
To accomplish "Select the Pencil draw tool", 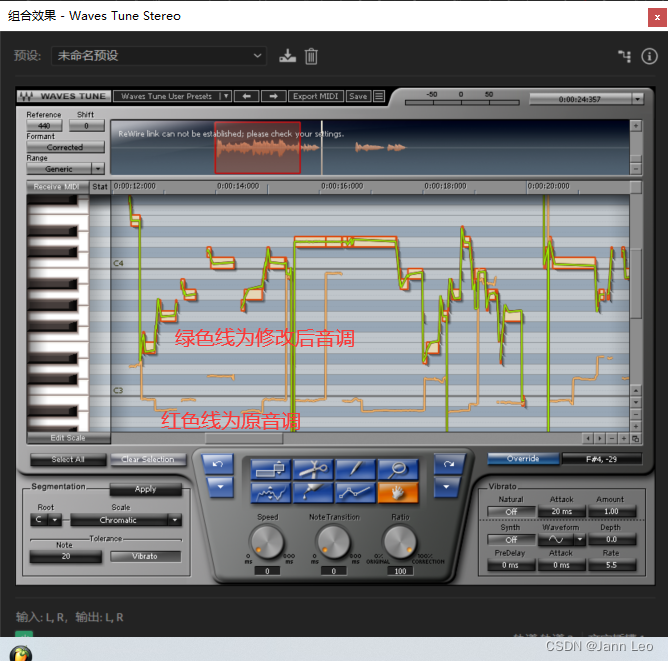I will (x=355, y=469).
